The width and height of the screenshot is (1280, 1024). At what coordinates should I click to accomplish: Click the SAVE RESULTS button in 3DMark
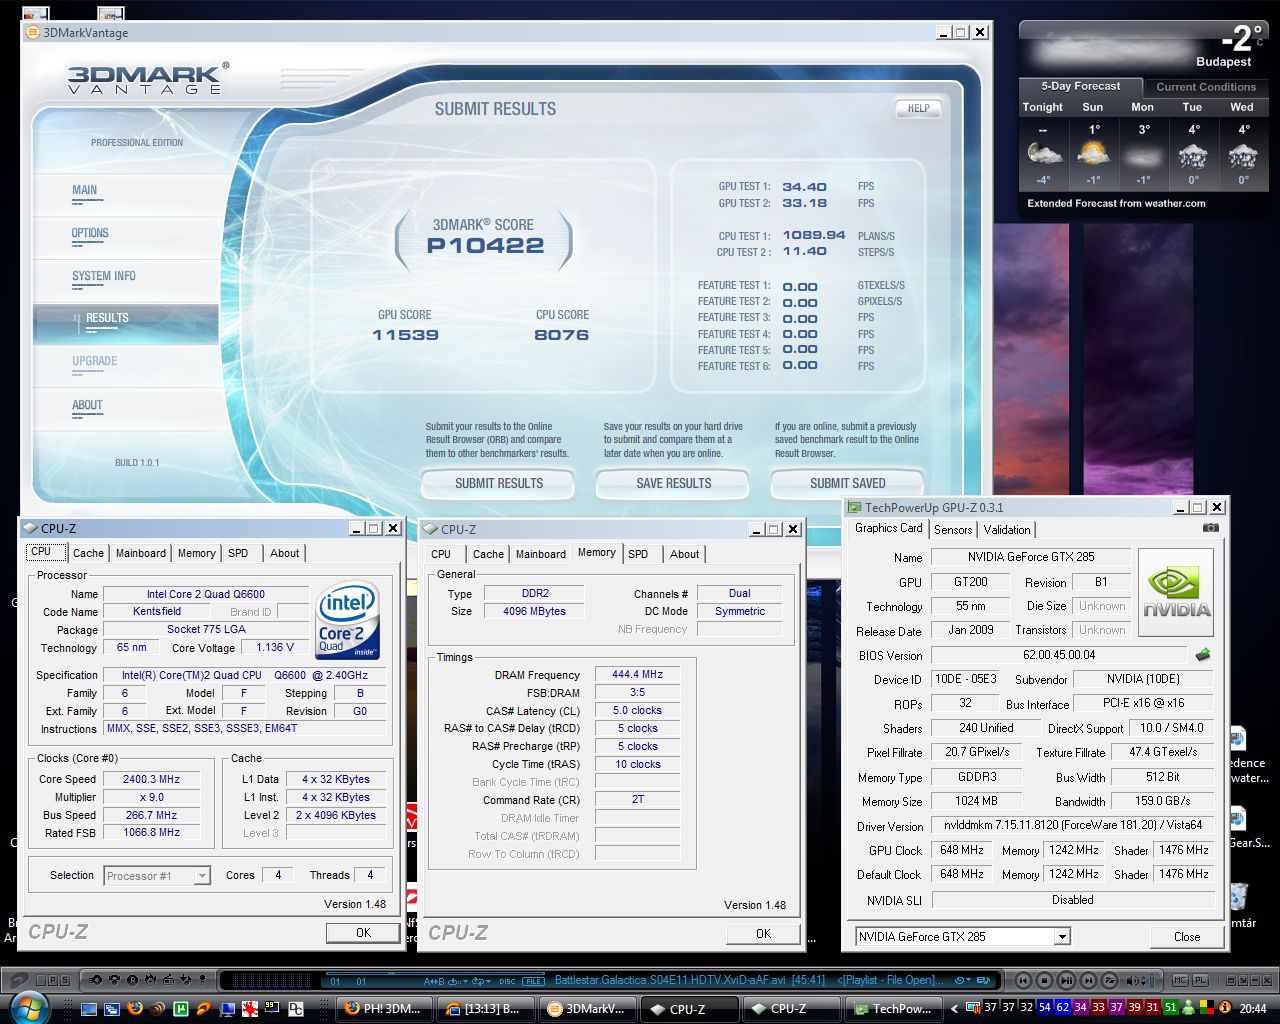coord(673,483)
